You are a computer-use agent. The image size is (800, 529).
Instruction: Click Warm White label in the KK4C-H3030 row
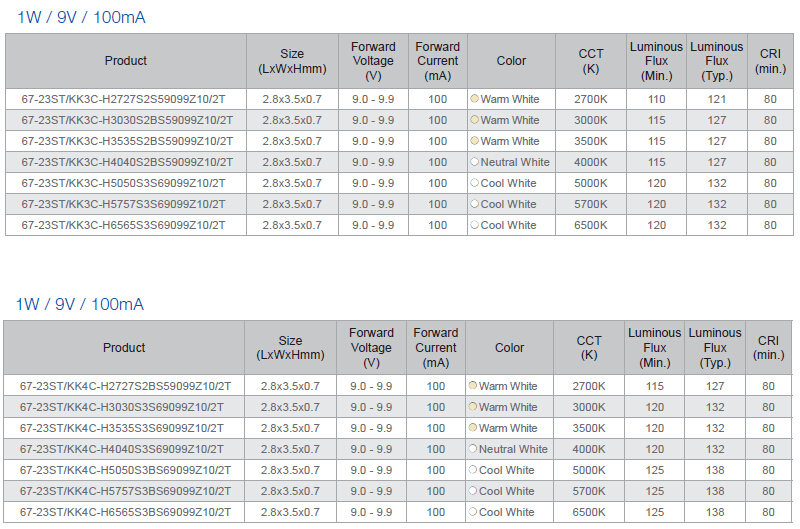tap(508, 407)
